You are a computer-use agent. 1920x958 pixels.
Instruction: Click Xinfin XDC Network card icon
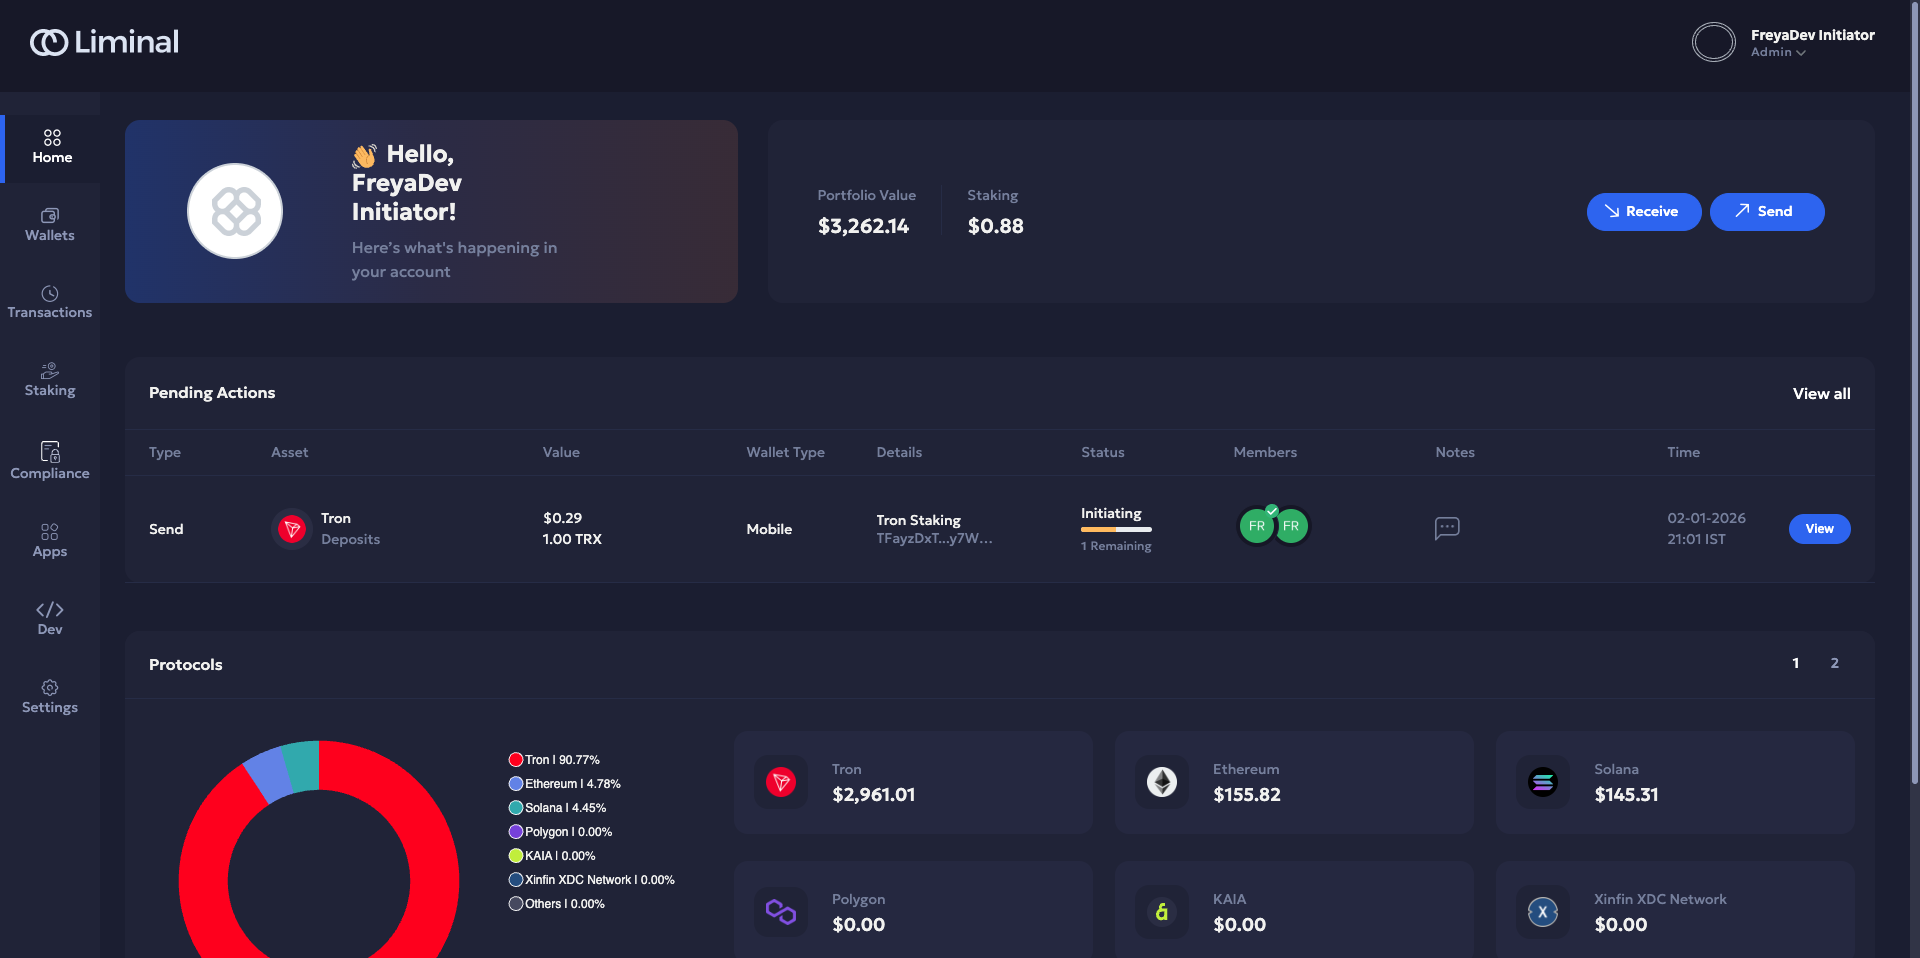tap(1543, 912)
